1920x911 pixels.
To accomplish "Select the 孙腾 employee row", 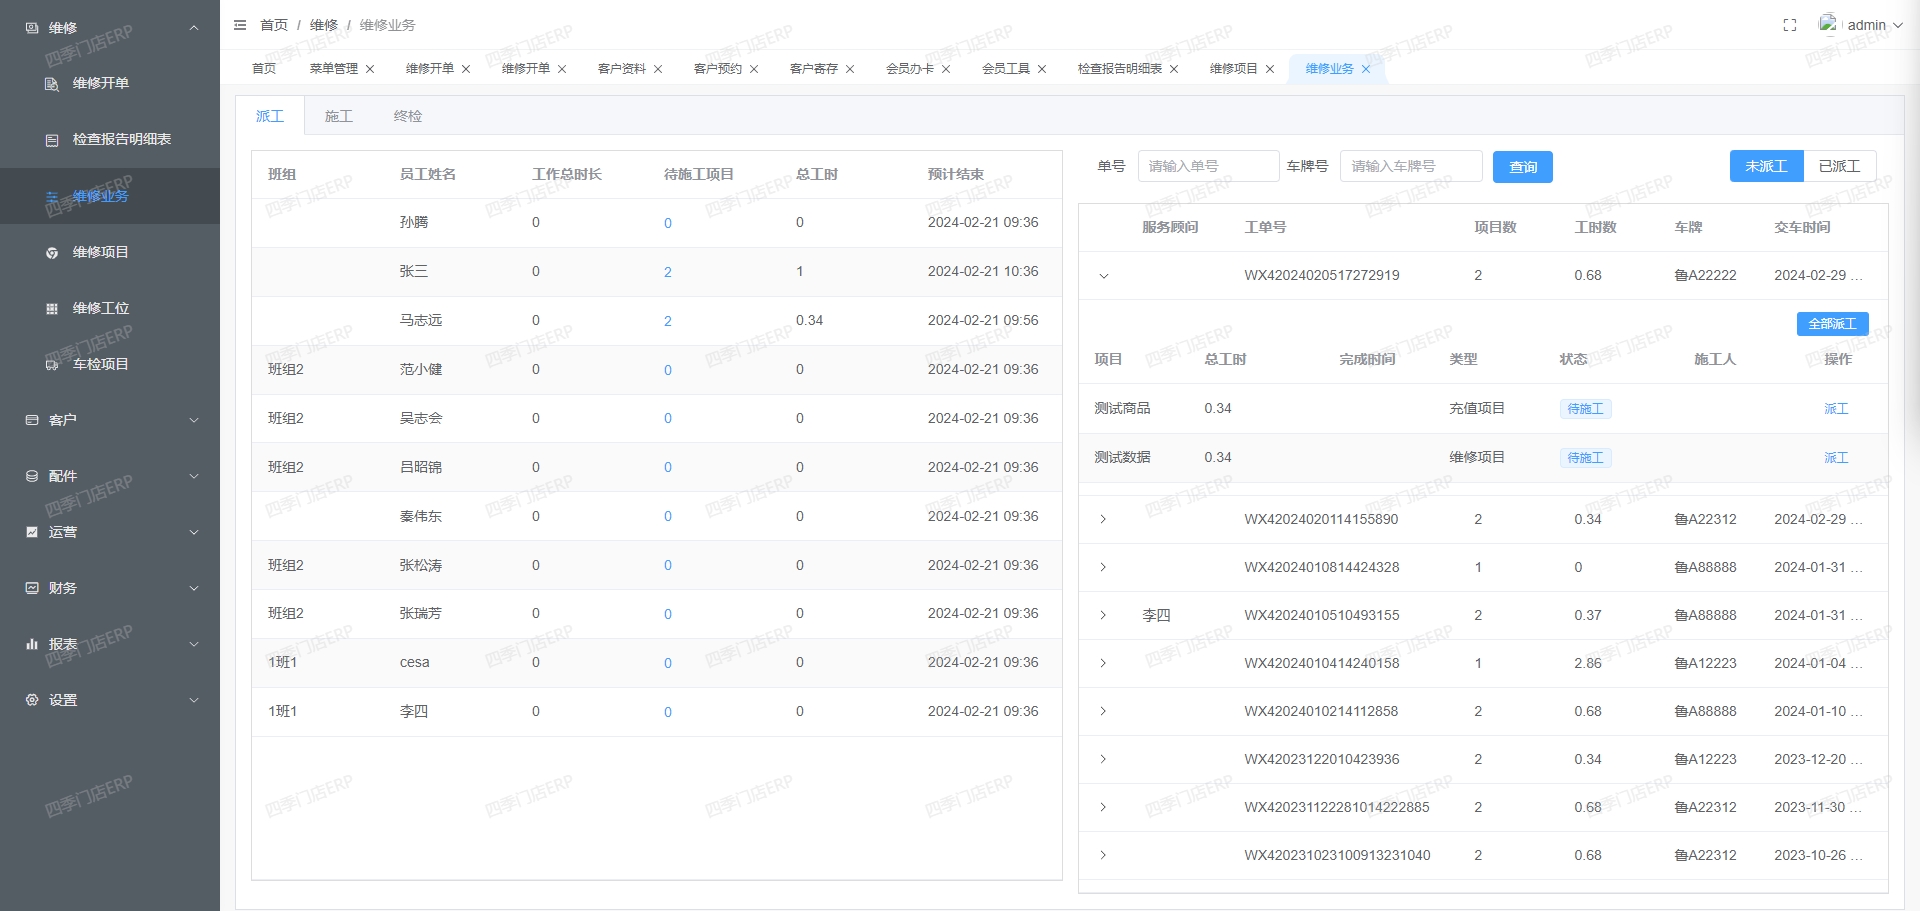I will (x=656, y=223).
